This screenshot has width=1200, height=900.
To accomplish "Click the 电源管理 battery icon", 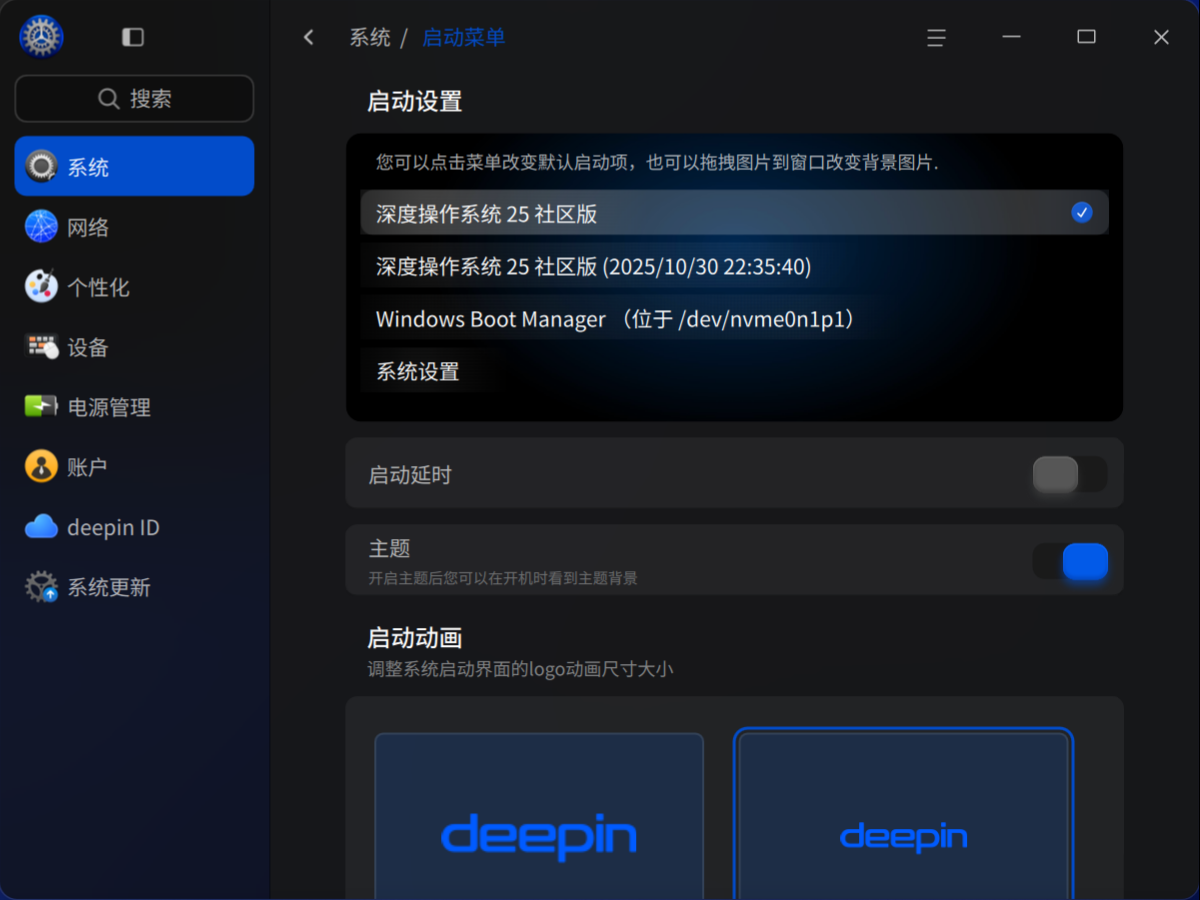I will click(x=42, y=407).
